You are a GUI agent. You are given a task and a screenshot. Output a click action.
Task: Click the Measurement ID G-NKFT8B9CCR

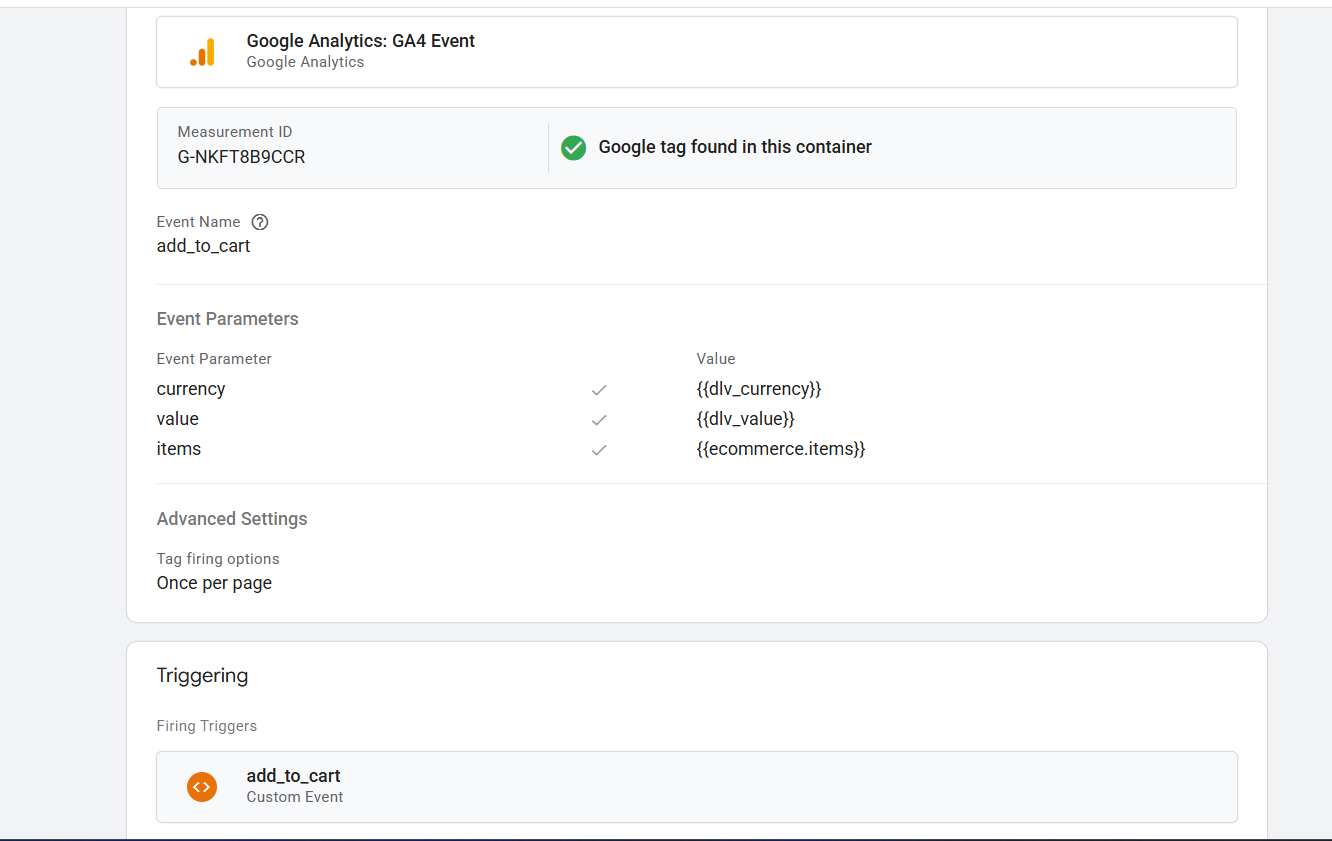point(241,157)
